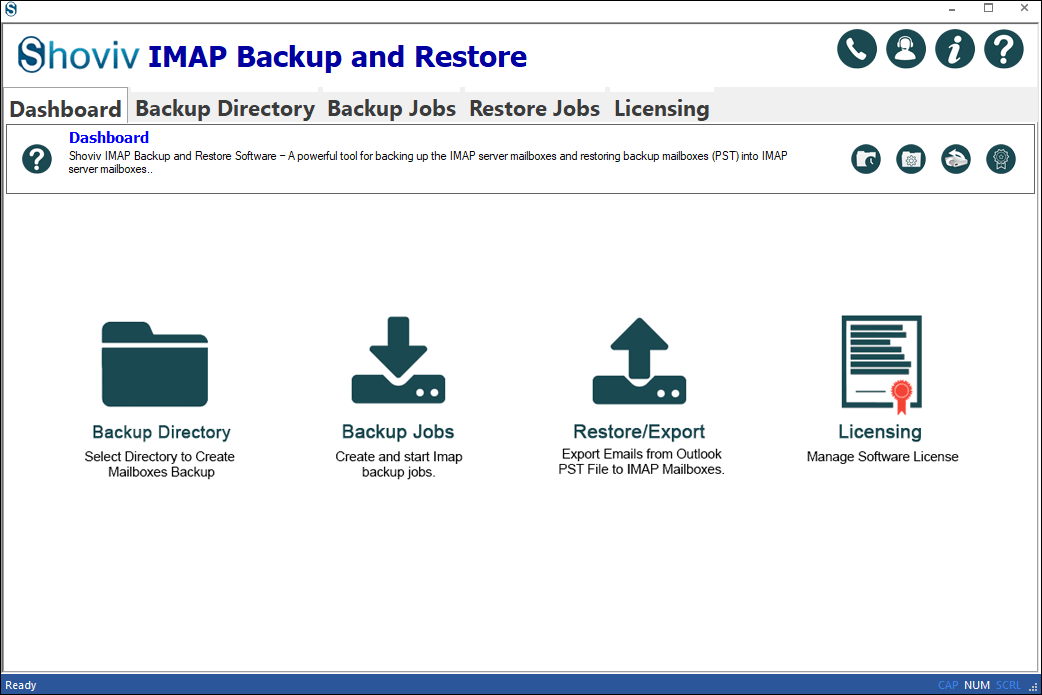Click the question mark icon beside Dashboard description
This screenshot has width=1042, height=695.
tap(37, 159)
